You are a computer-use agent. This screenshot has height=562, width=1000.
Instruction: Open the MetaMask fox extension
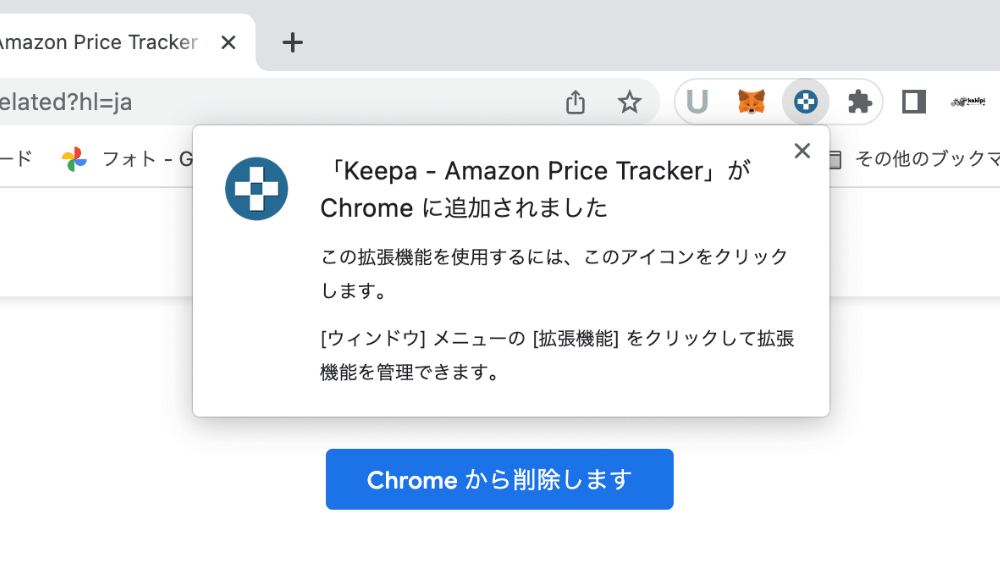click(x=751, y=101)
